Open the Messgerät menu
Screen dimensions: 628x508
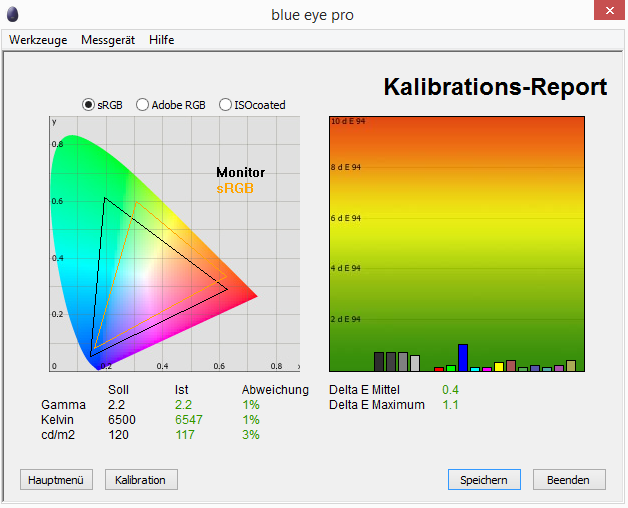pyautogui.click(x=107, y=40)
